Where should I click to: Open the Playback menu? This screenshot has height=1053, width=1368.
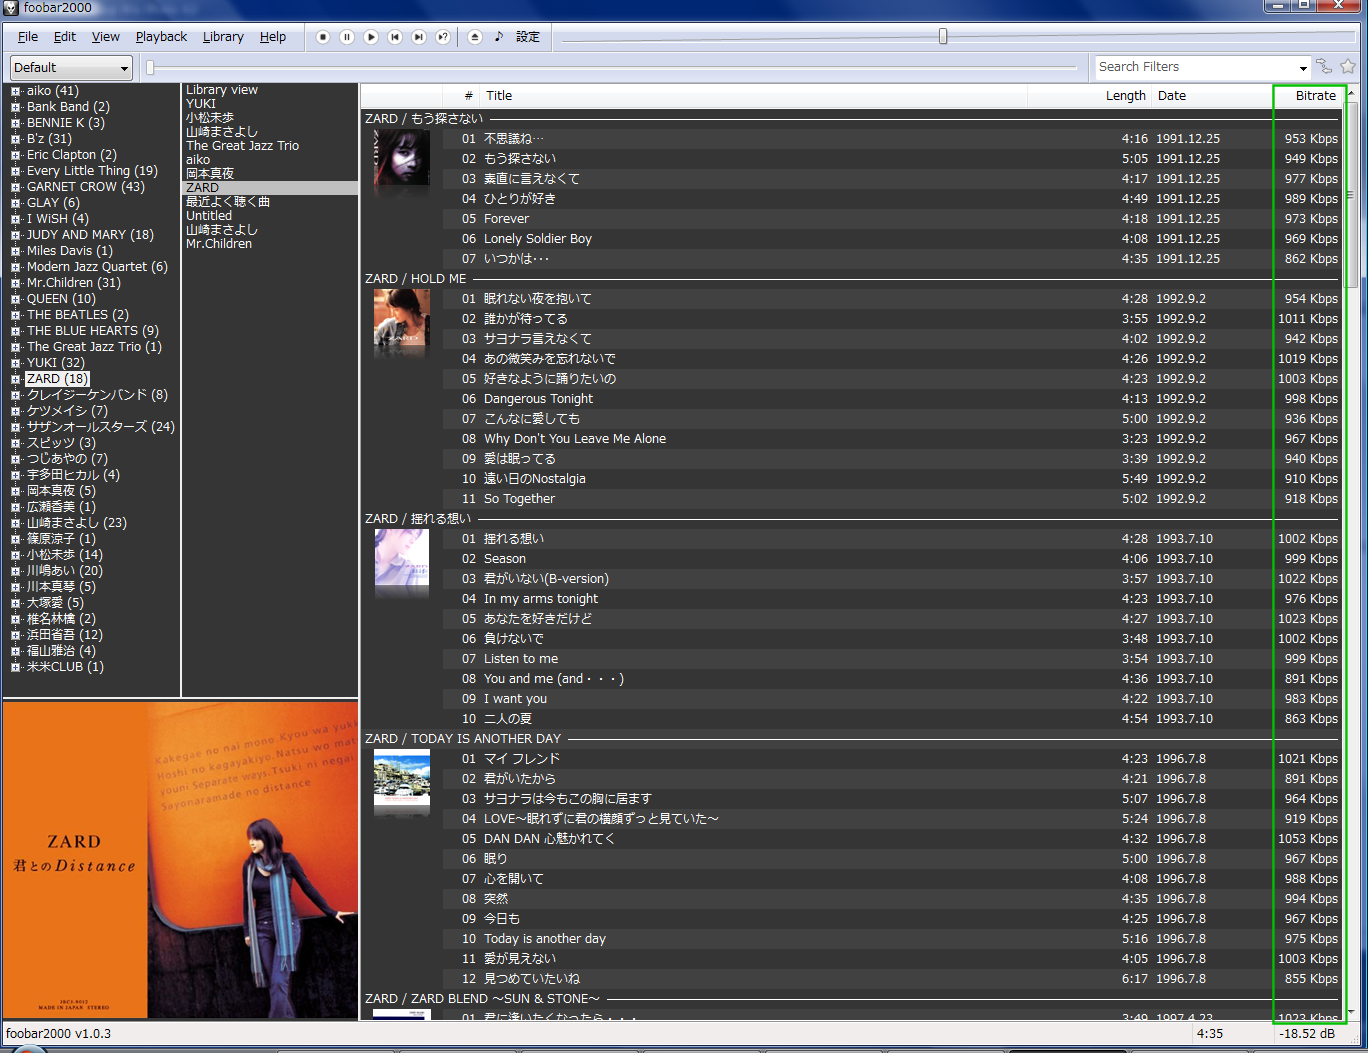(161, 37)
